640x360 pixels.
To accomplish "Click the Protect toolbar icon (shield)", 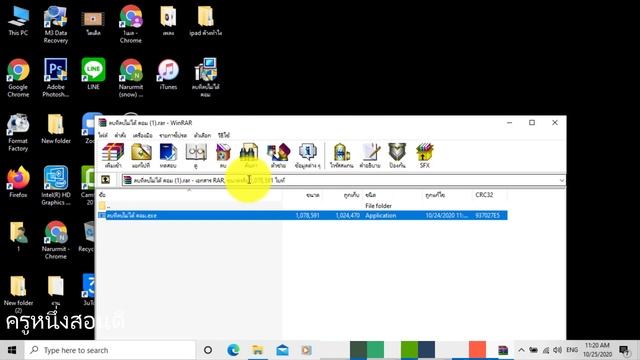I will coord(397,156).
